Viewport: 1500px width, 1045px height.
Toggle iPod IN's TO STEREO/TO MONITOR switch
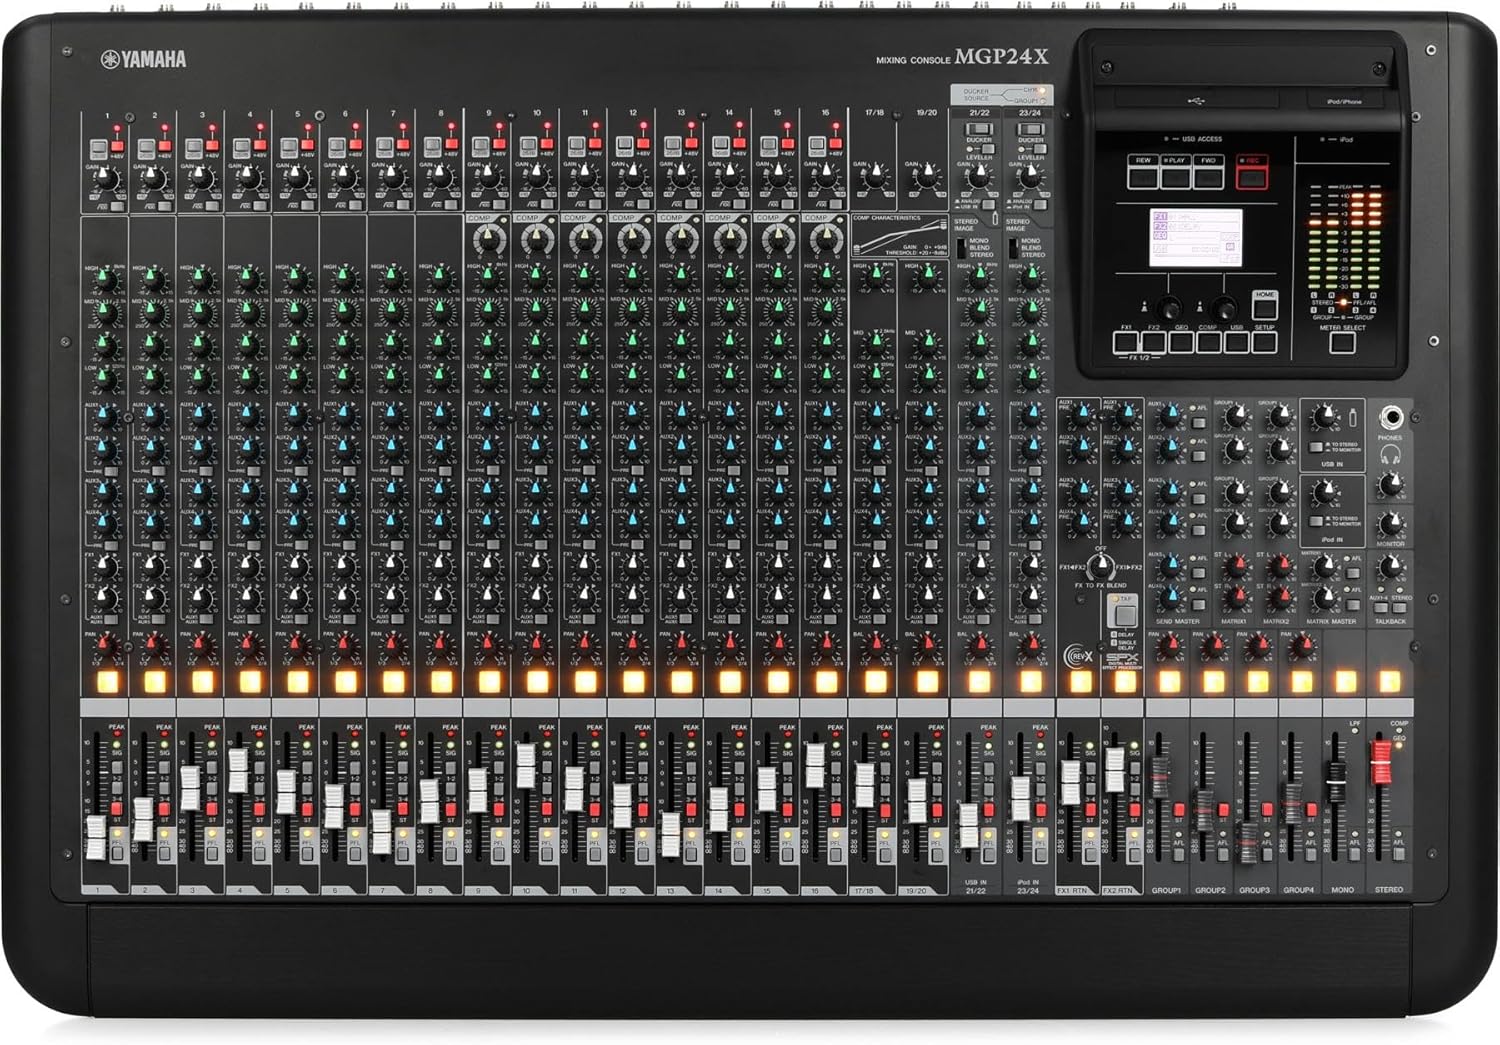(1314, 522)
